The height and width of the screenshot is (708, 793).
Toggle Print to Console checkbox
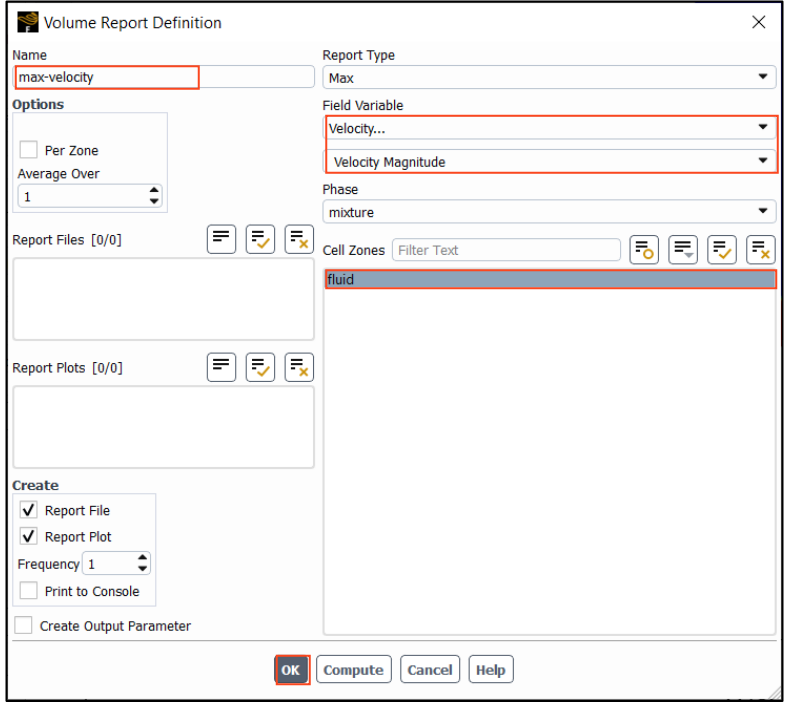point(29,591)
